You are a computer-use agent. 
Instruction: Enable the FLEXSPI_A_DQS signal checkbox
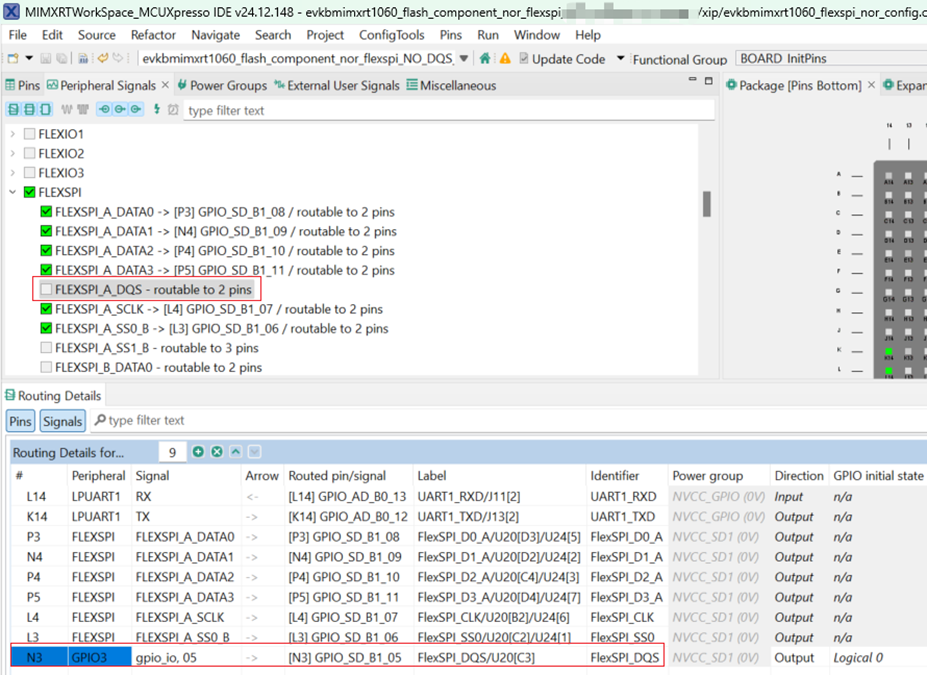pyautogui.click(x=46, y=290)
